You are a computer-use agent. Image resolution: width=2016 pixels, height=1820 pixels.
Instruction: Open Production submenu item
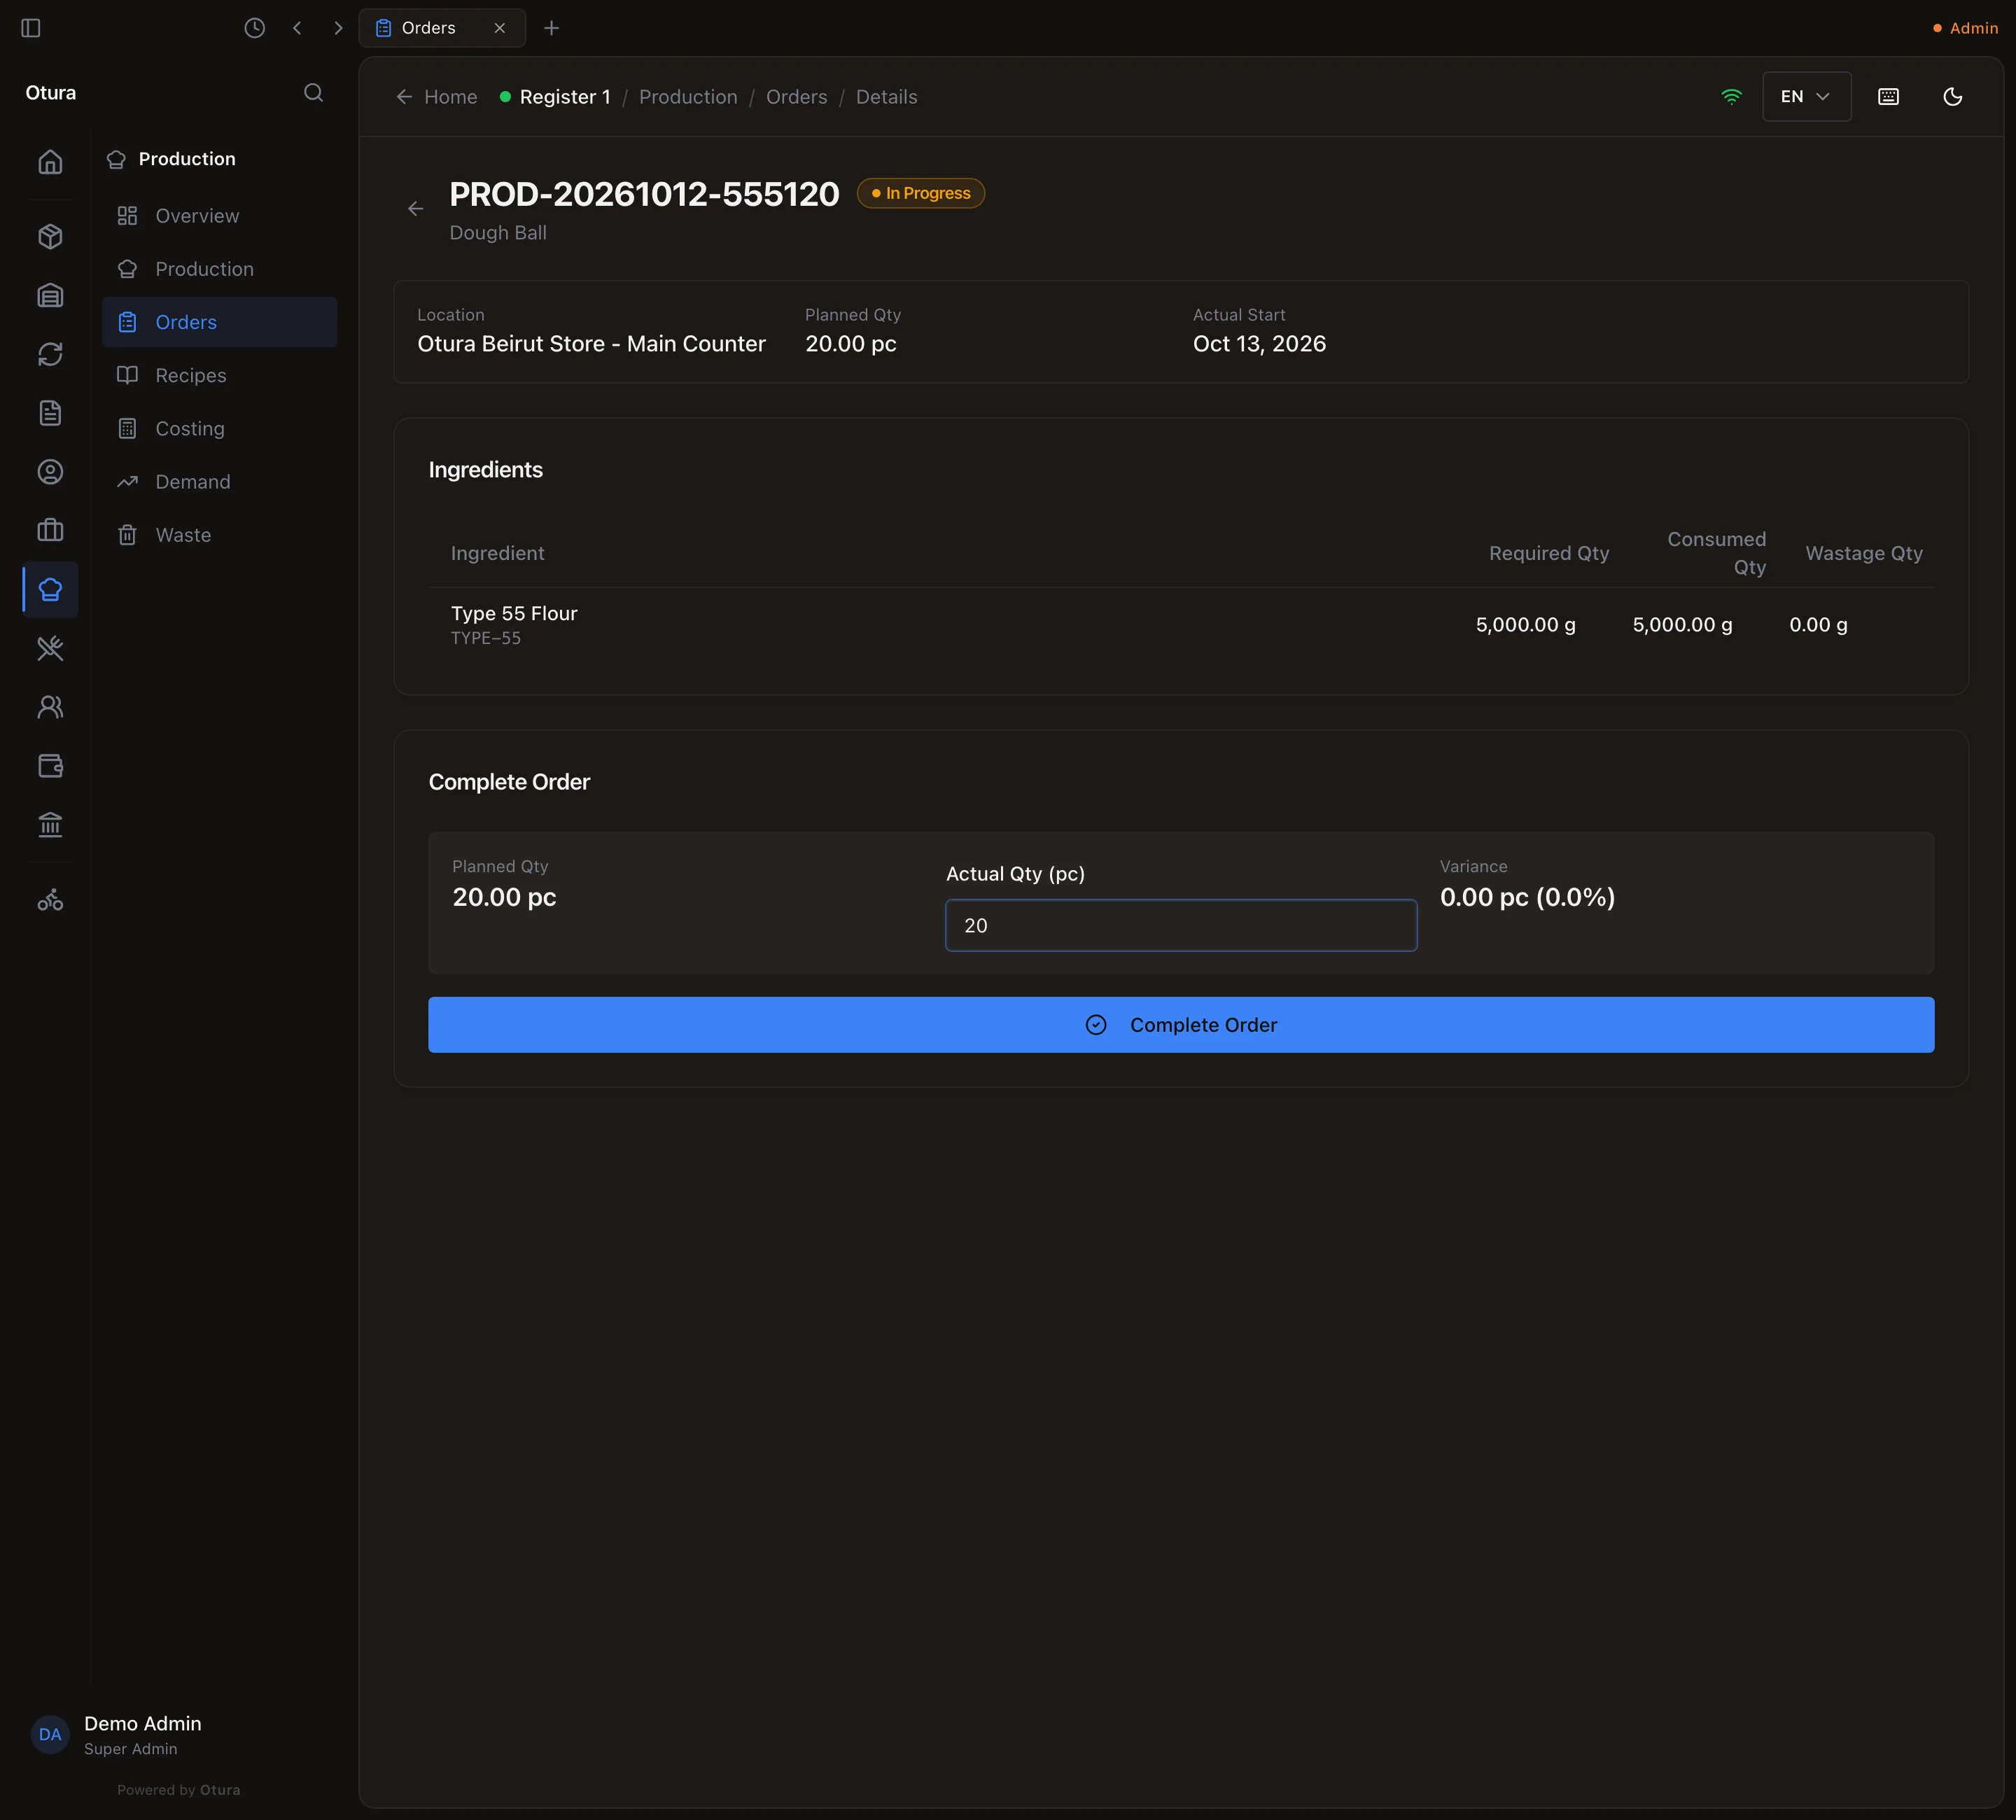pyautogui.click(x=220, y=269)
